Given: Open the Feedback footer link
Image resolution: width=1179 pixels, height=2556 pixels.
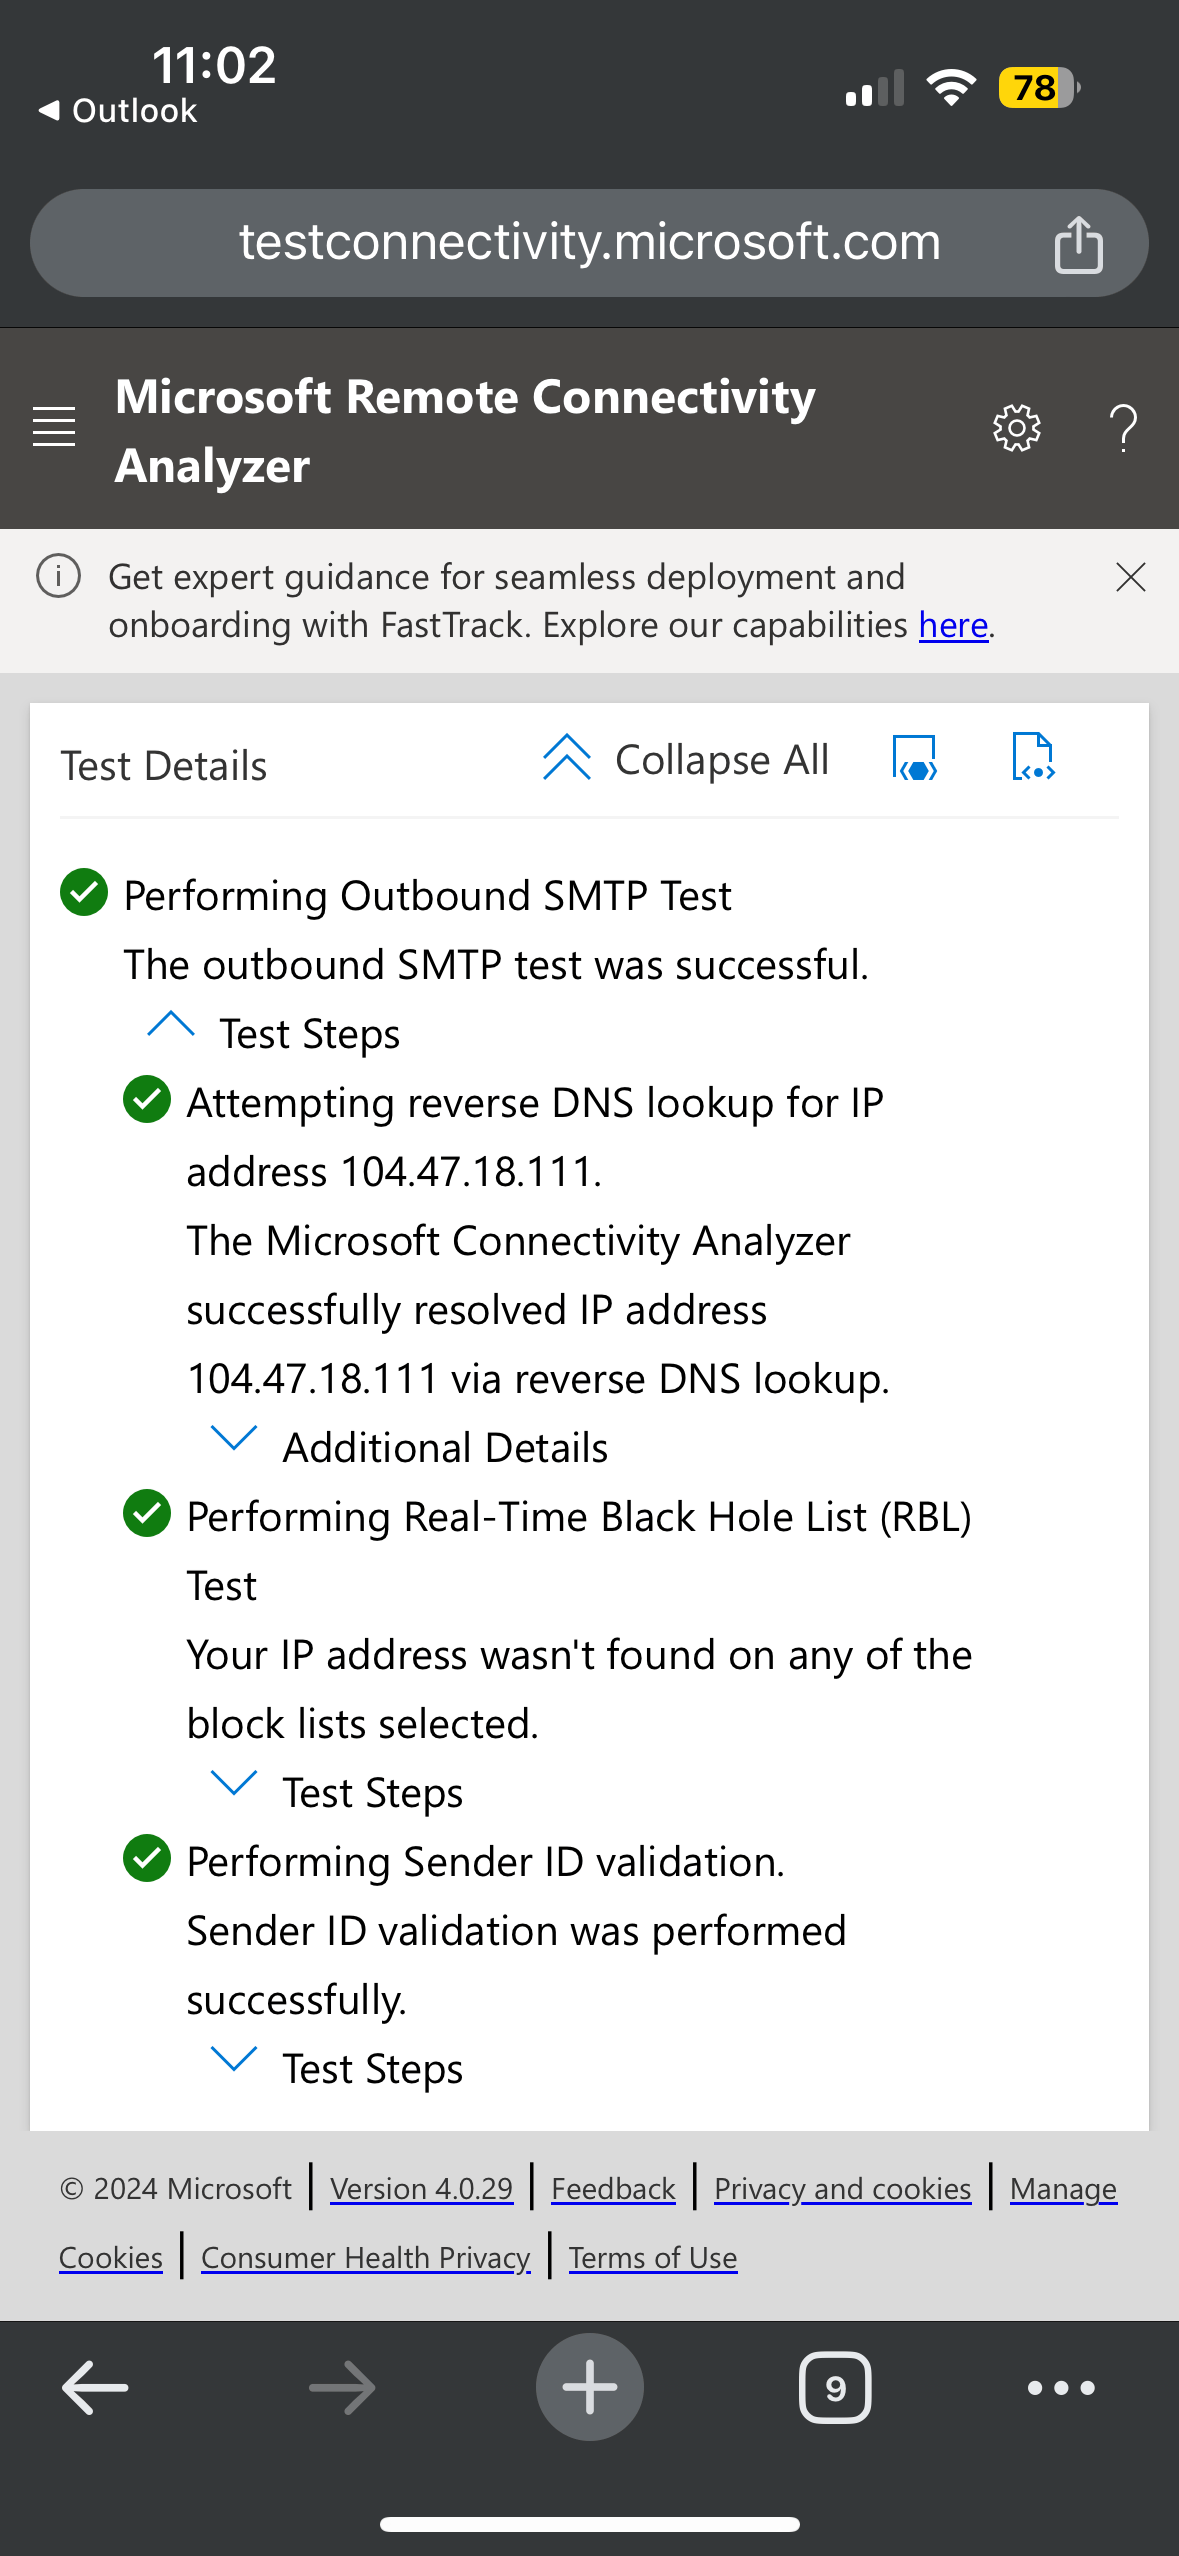Looking at the screenshot, I should (613, 2189).
